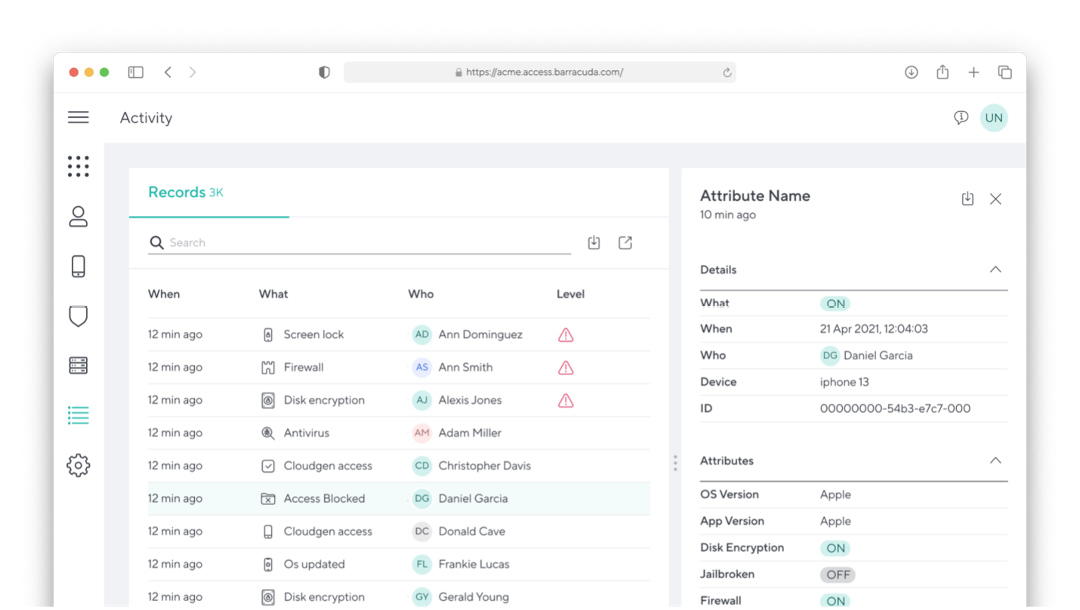Image resolution: width=1080 pixels, height=610 pixels.
Task: Open Devices via sidebar phone icon
Action: (78, 266)
